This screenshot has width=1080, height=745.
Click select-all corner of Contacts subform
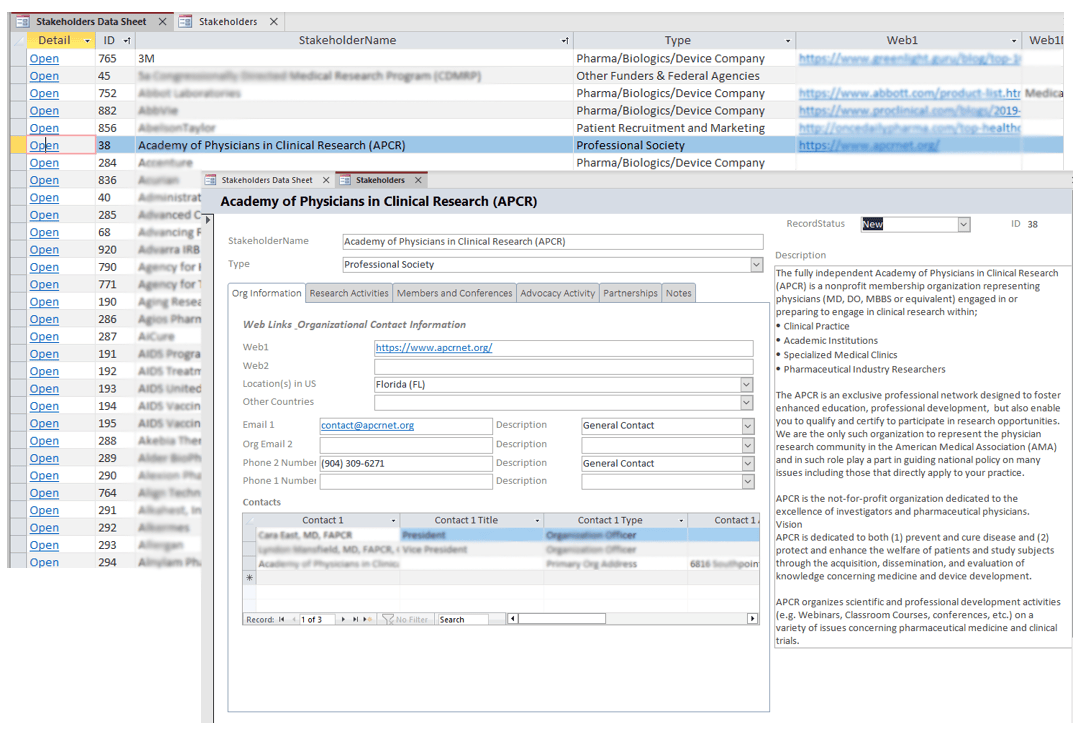249,521
